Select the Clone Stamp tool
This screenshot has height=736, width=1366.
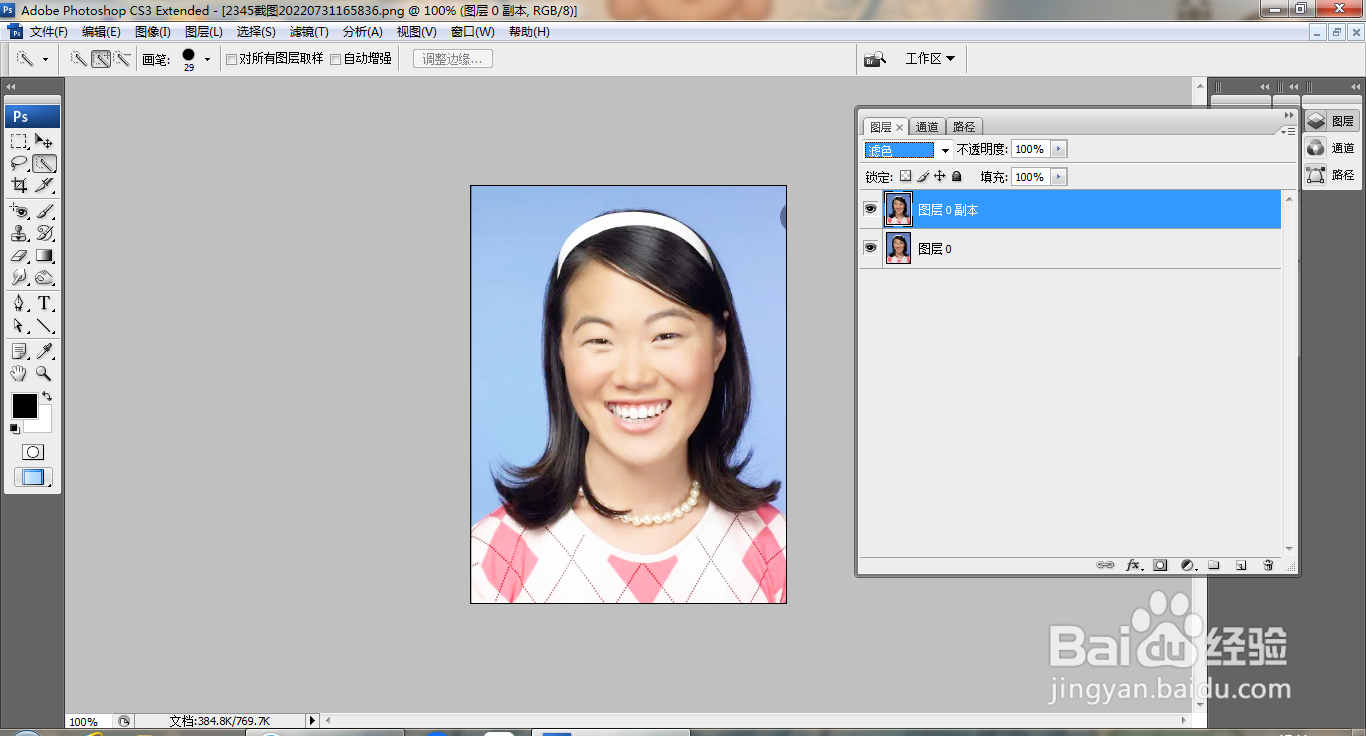click(19, 233)
